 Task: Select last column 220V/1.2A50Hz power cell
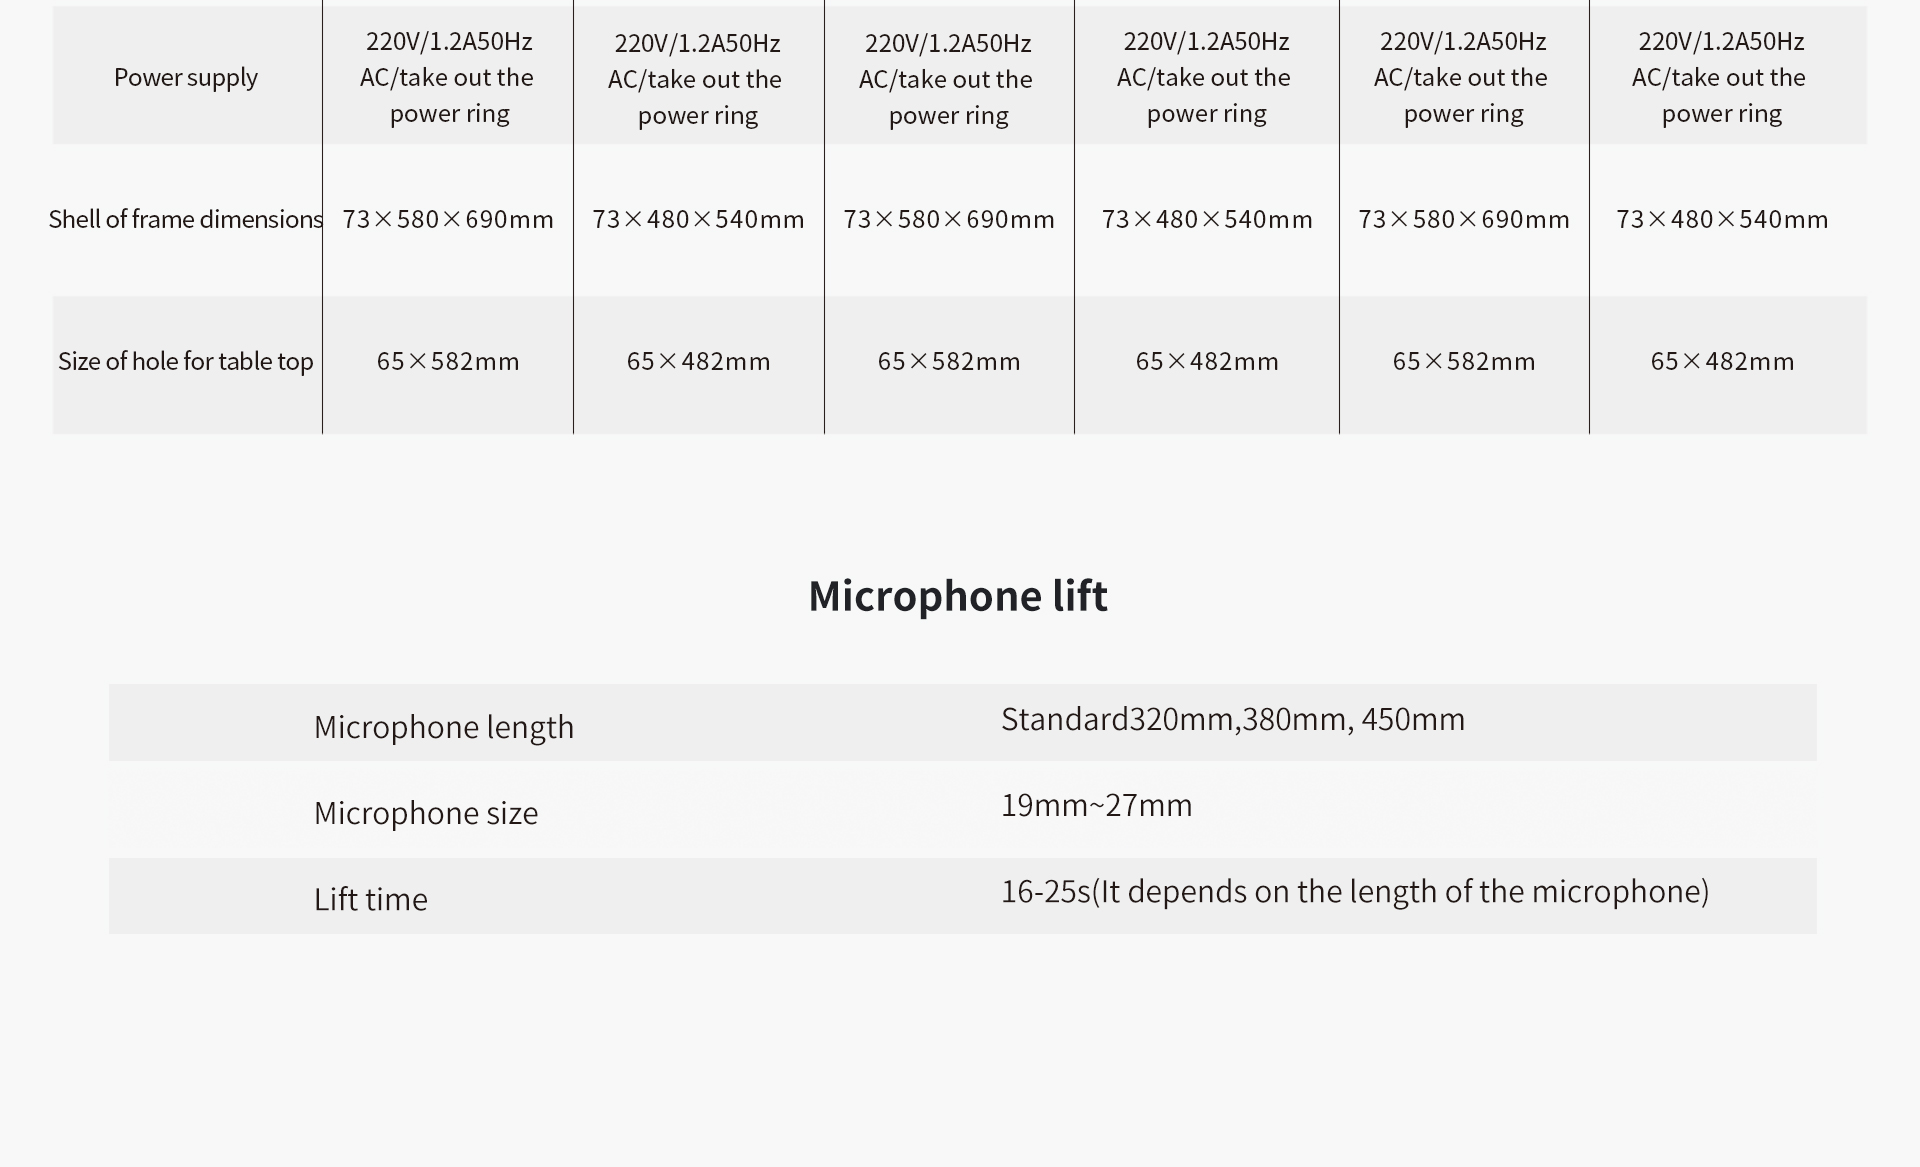(x=1720, y=77)
